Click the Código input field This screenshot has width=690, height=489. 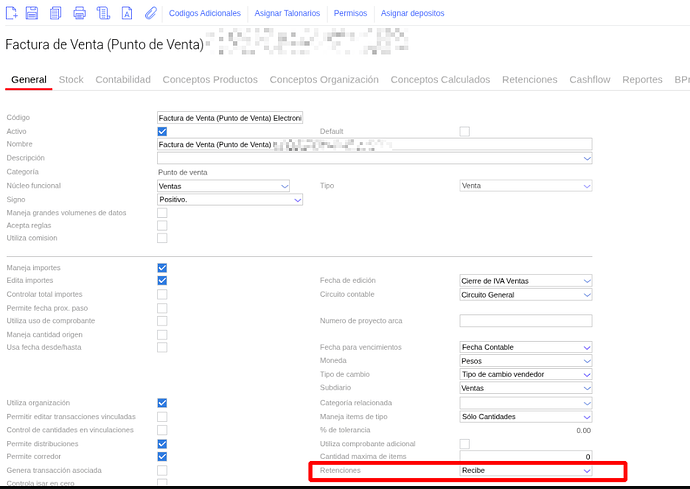[x=230, y=118]
